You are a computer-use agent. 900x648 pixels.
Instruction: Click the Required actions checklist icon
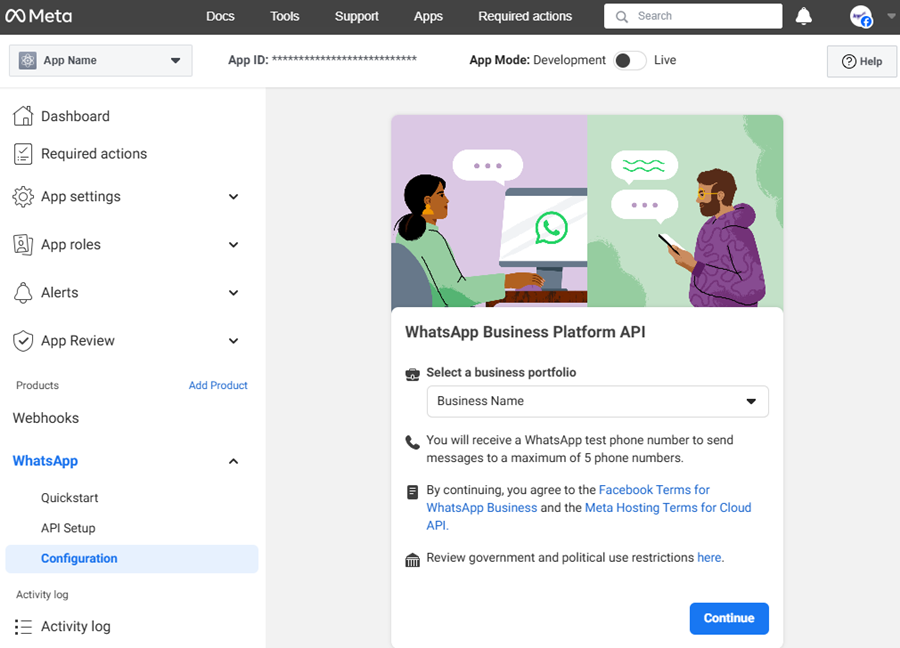coord(23,154)
